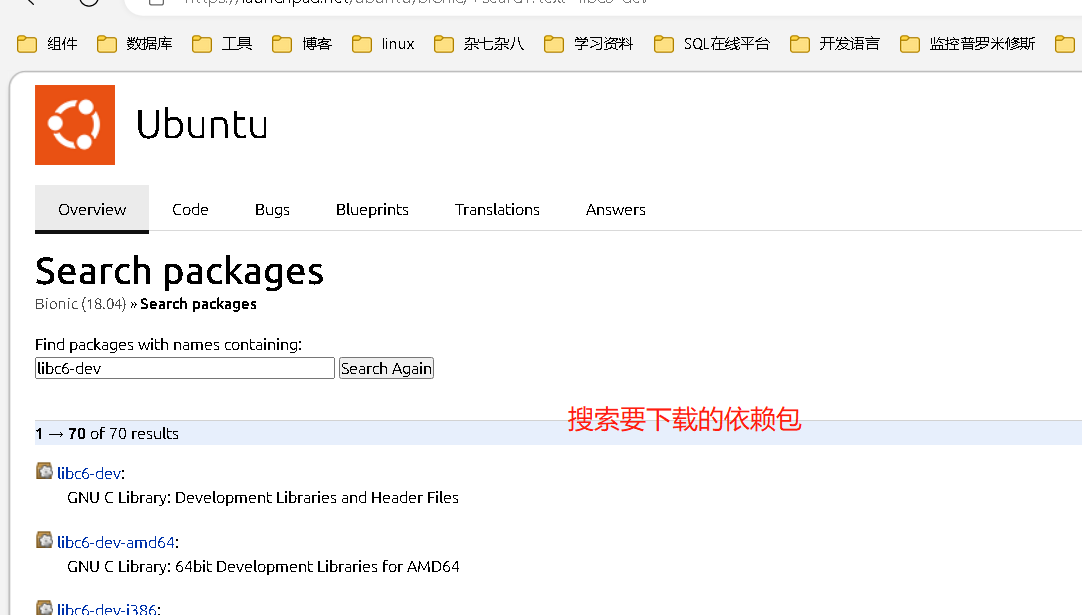Click the package icon beside libc6-dev-i386

44,607
